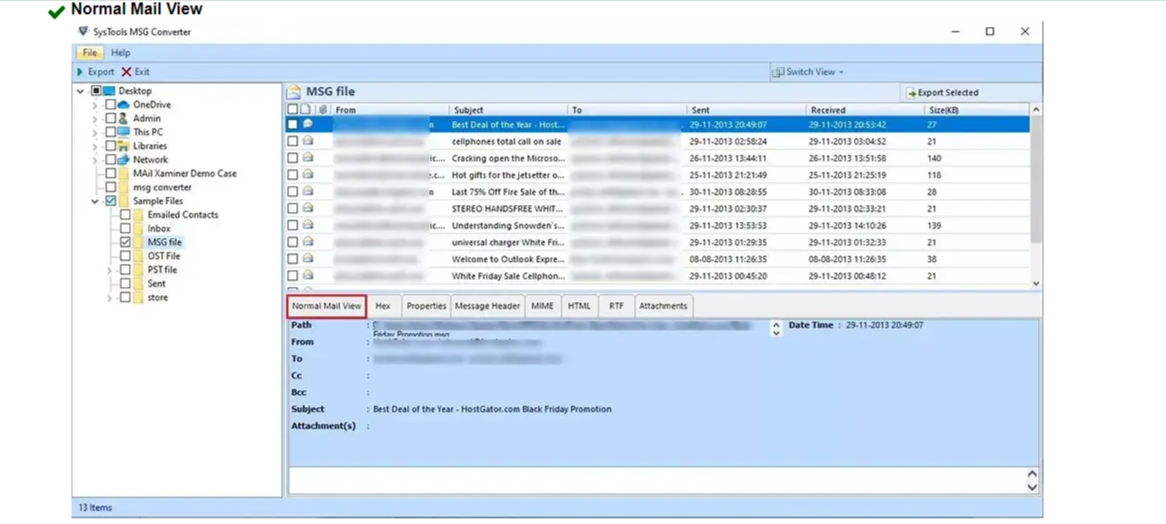Switch to the Hex tab
Image resolution: width=1166 pixels, height=524 pixels.
click(383, 305)
